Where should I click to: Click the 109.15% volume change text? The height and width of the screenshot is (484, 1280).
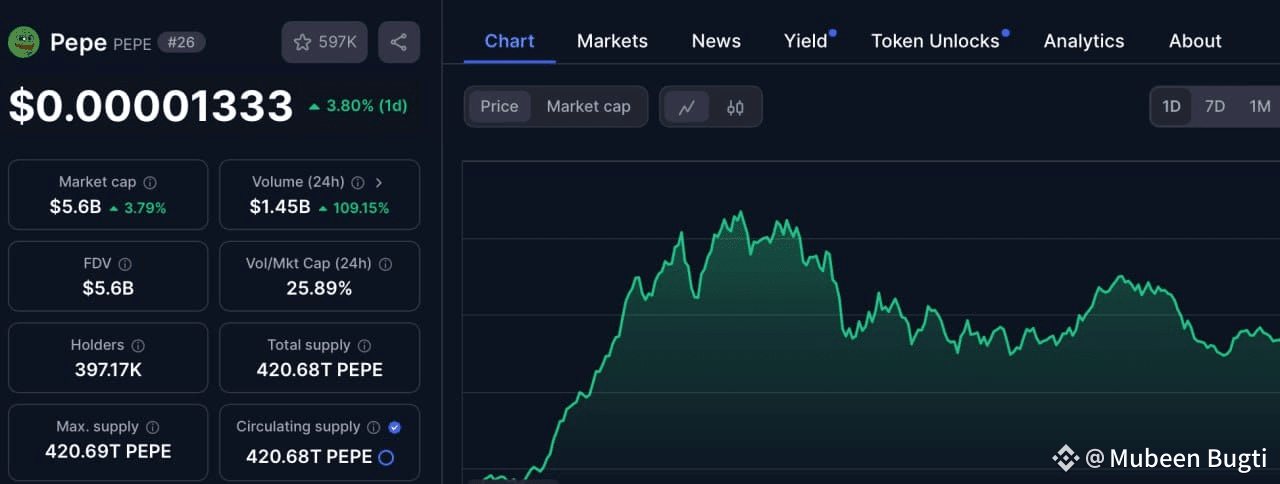click(361, 208)
